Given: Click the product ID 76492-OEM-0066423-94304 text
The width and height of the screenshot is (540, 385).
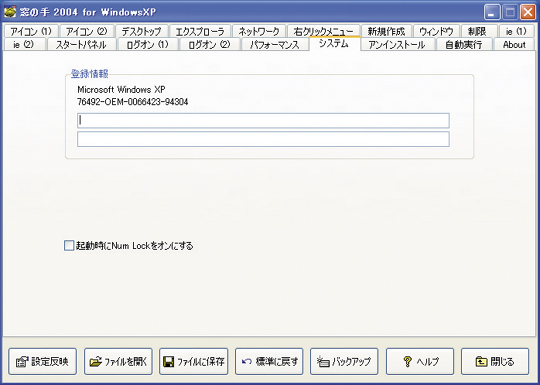Looking at the screenshot, I should 133,102.
